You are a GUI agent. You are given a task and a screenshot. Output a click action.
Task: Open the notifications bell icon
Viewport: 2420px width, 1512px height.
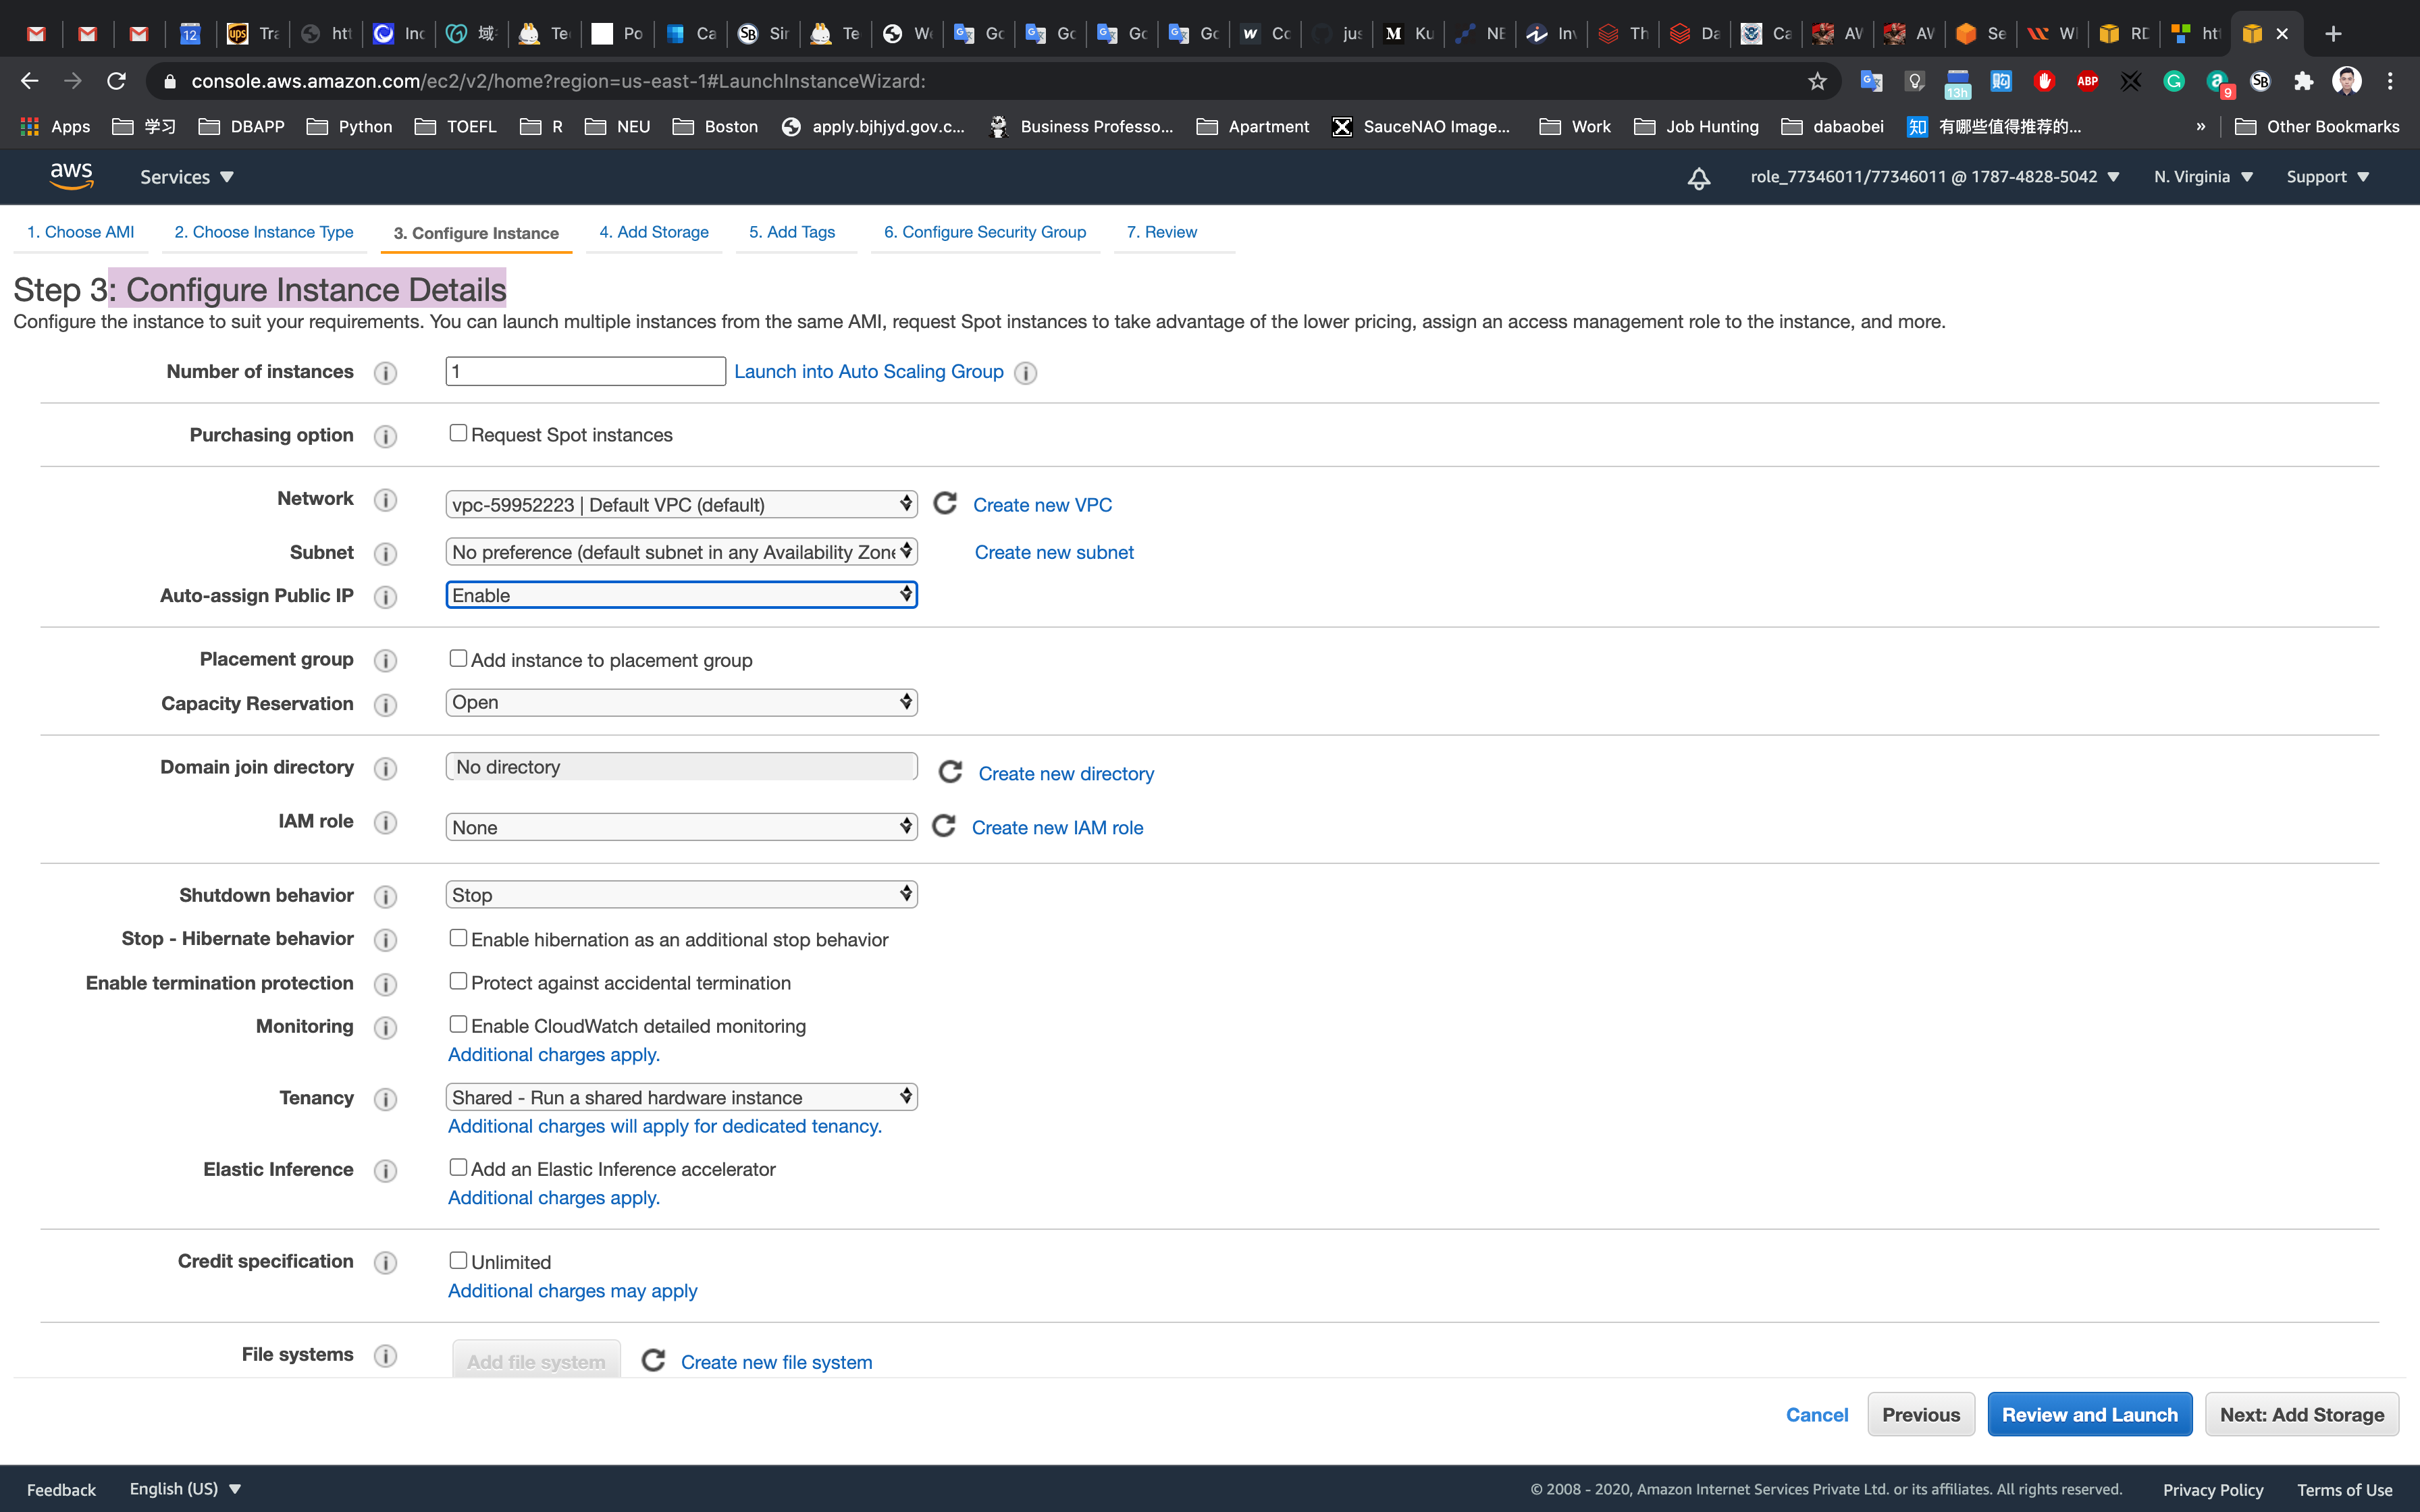pyautogui.click(x=1698, y=178)
